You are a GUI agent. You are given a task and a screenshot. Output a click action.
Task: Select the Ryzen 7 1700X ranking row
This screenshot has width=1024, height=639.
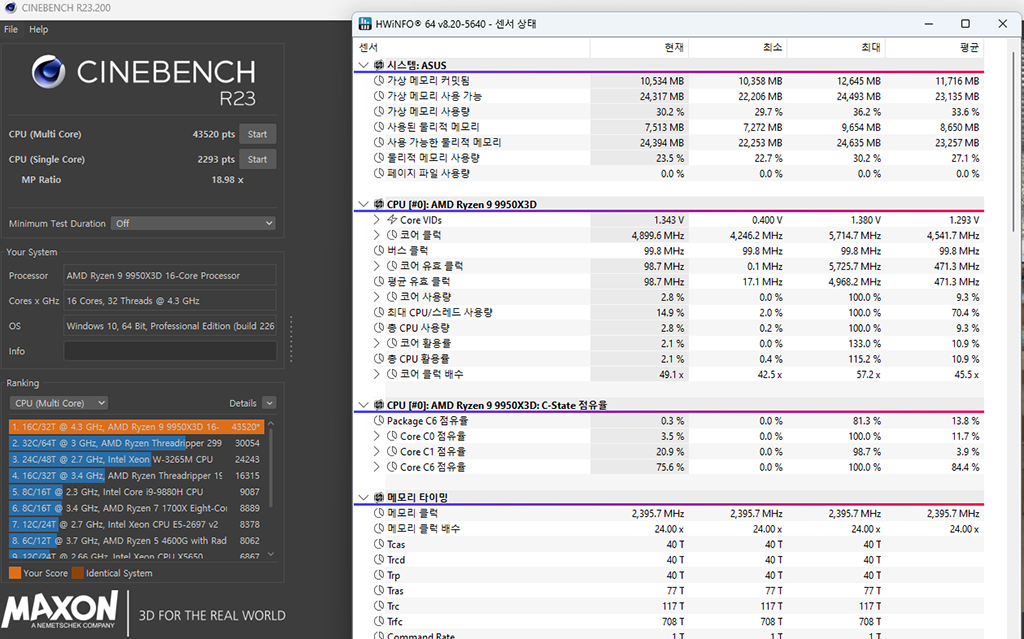point(136,508)
